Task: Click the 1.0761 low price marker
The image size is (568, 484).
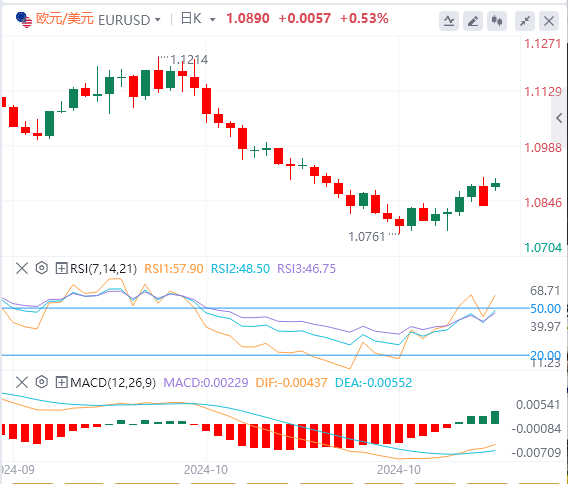Action: point(367,237)
